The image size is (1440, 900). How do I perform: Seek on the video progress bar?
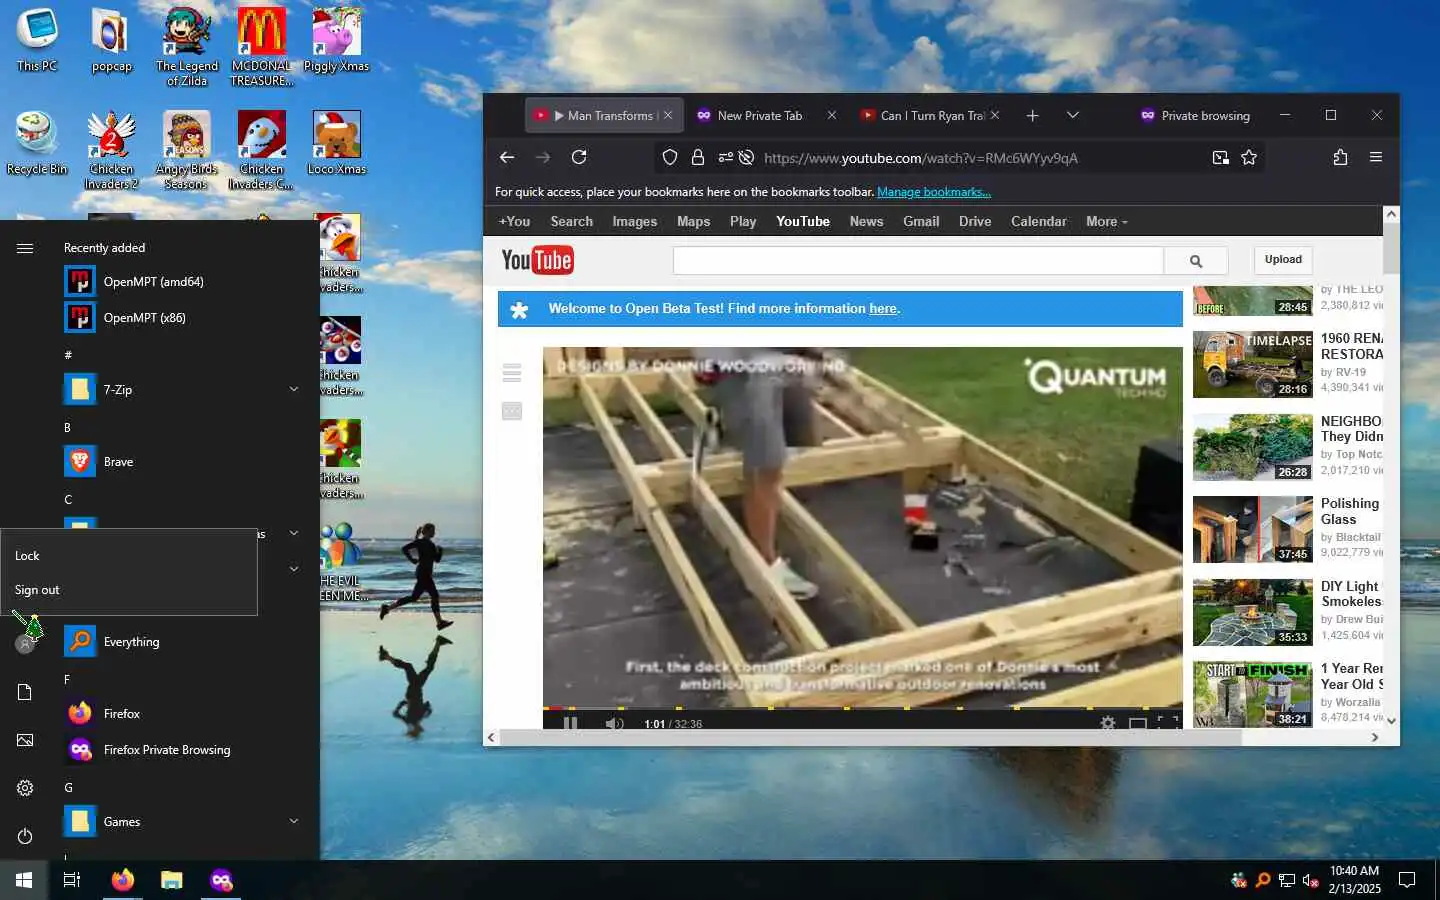[862, 708]
